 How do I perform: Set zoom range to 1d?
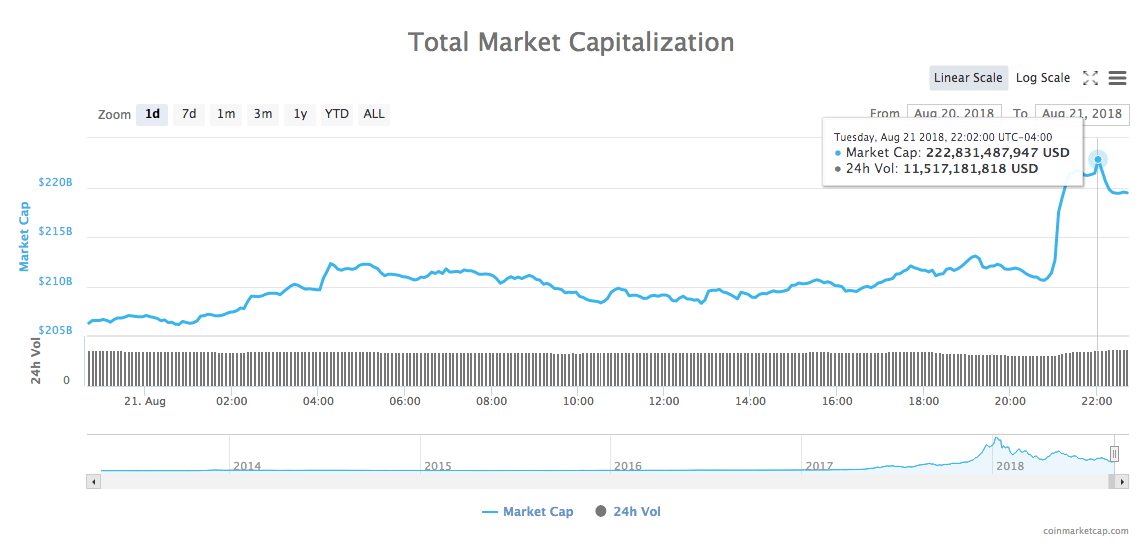point(152,114)
